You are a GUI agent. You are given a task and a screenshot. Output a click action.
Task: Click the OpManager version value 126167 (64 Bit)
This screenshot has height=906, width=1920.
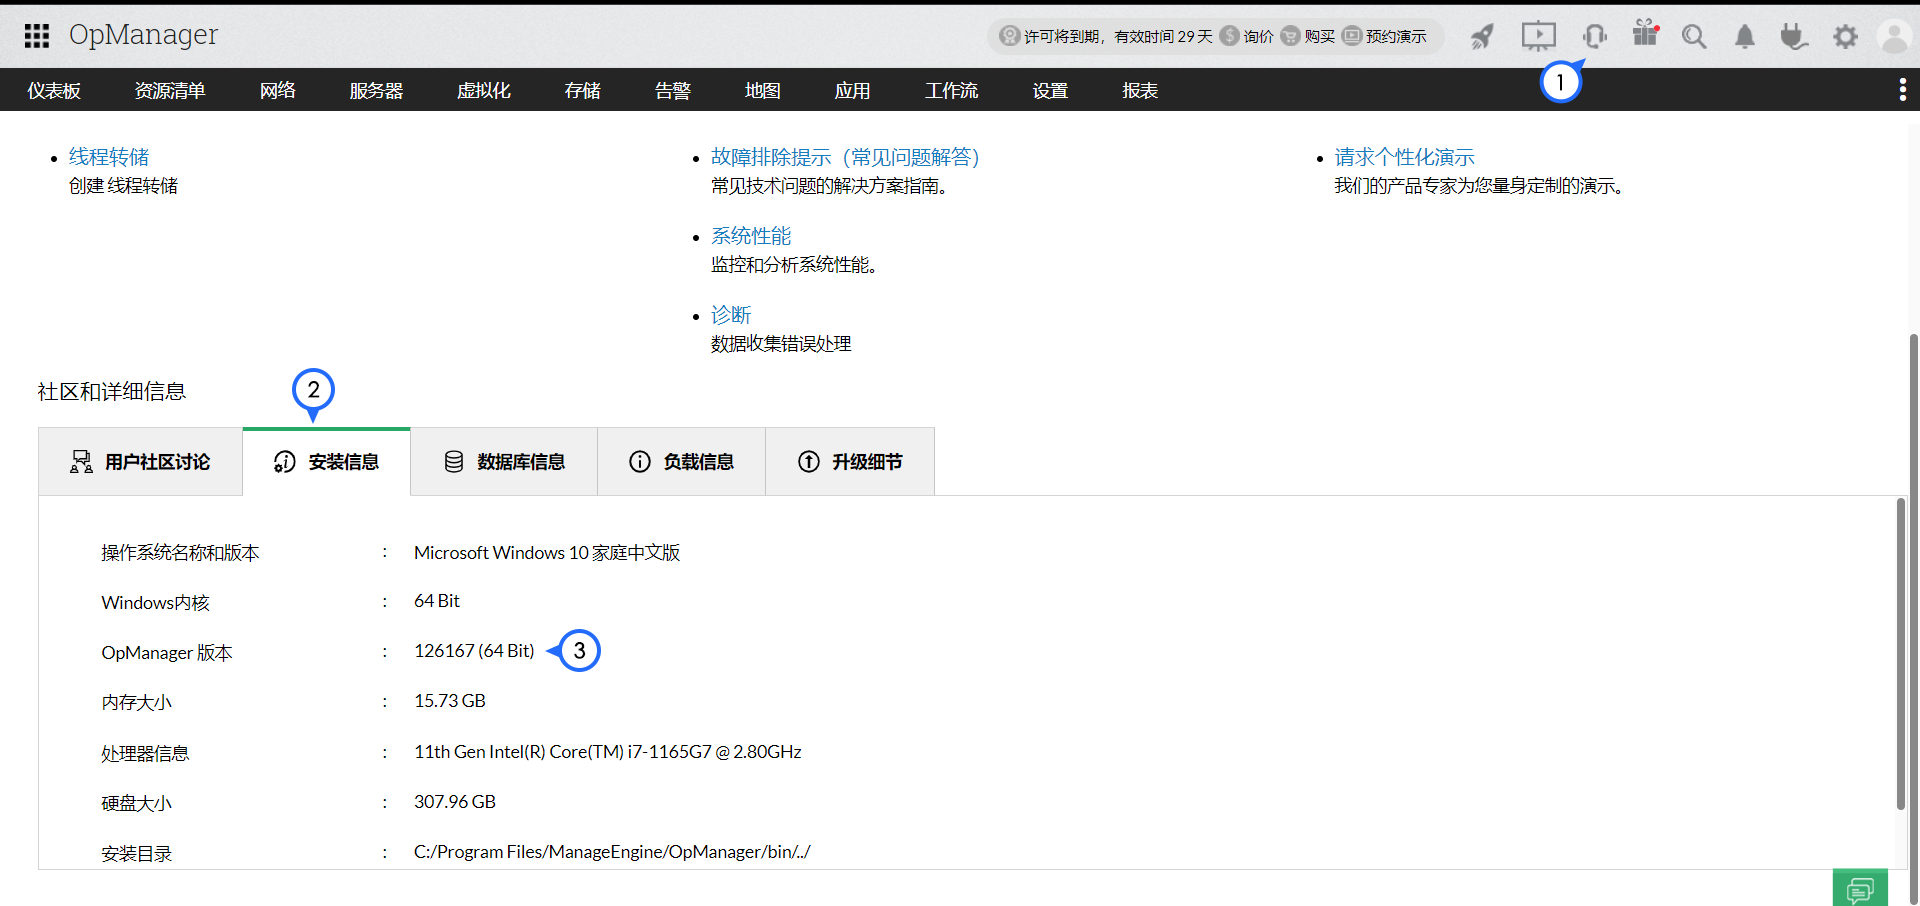(x=474, y=651)
